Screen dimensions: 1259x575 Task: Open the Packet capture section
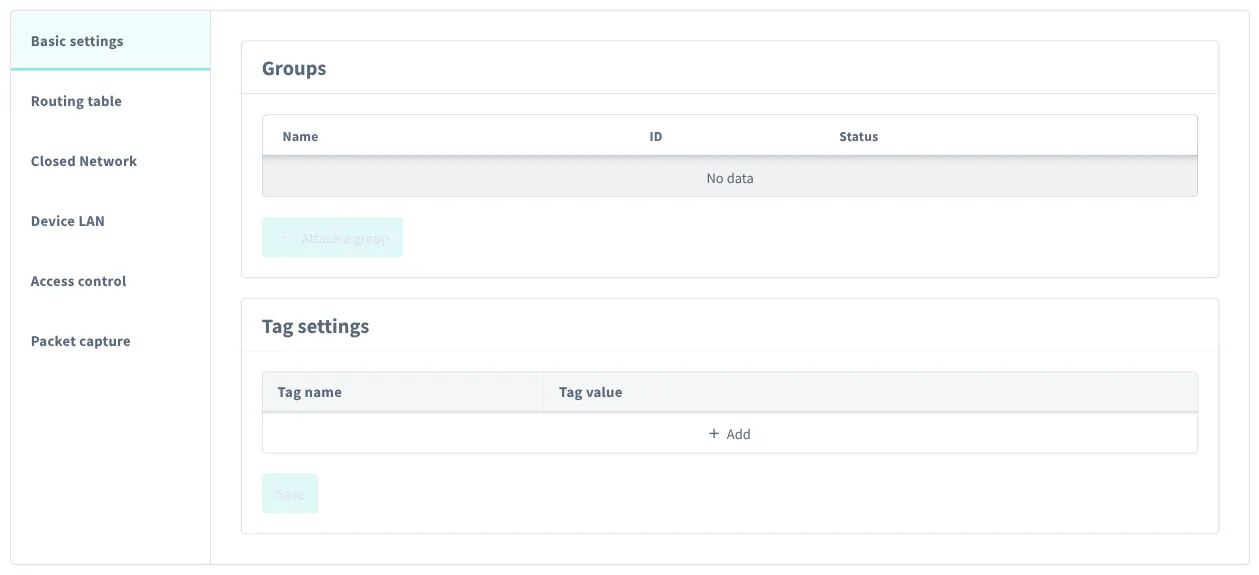click(x=110, y=341)
